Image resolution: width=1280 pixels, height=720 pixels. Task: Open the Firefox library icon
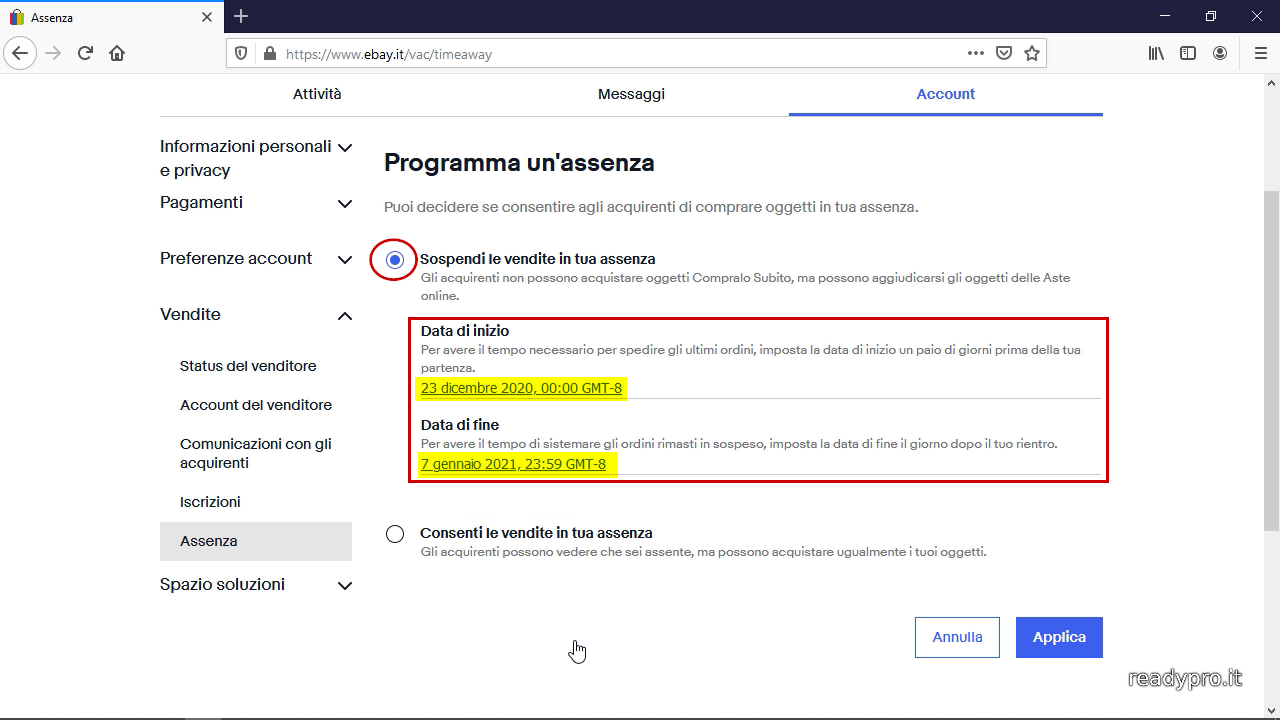1156,54
